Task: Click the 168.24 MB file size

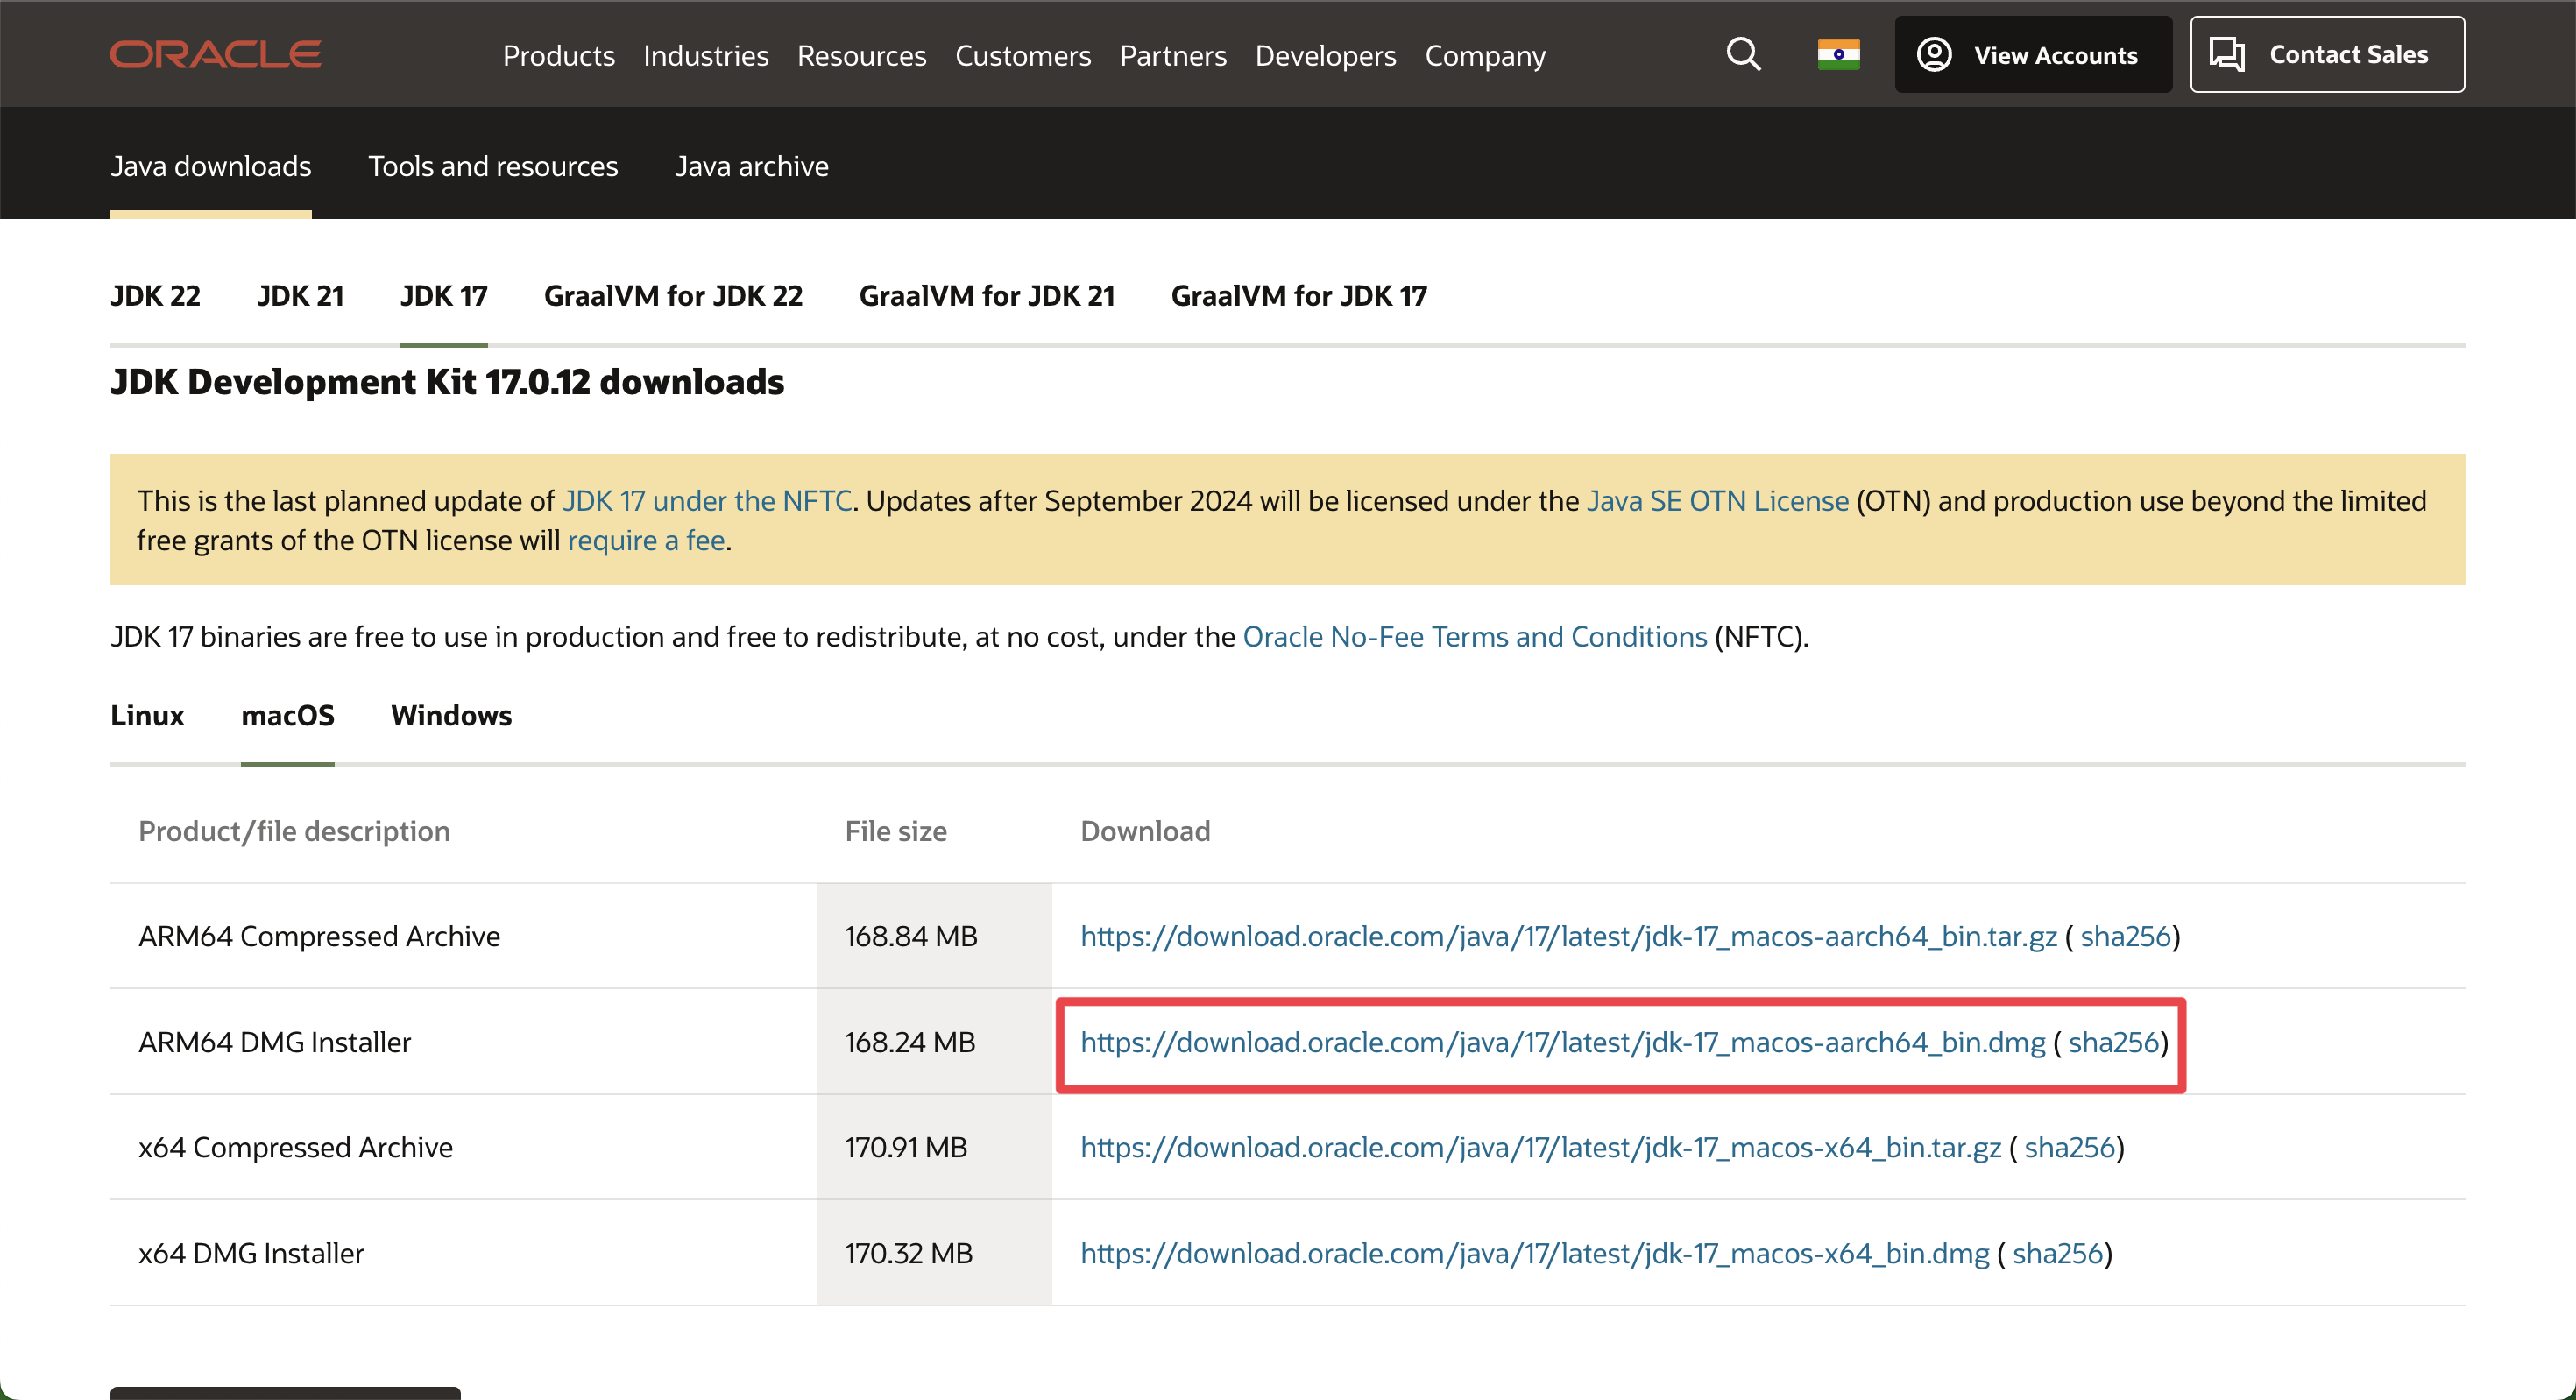Action: click(x=910, y=1043)
